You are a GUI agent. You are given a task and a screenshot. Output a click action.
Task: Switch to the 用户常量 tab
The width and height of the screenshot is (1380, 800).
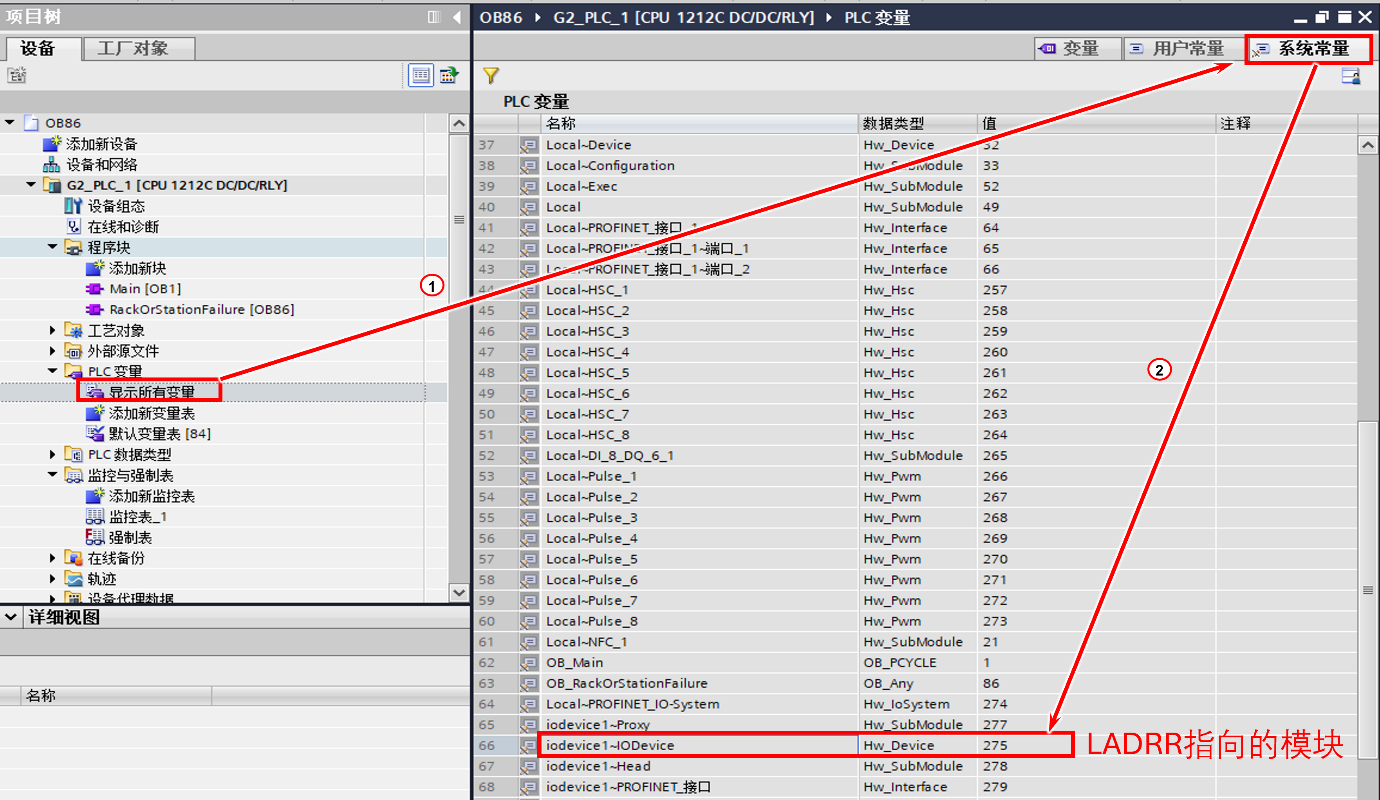click(1176, 48)
